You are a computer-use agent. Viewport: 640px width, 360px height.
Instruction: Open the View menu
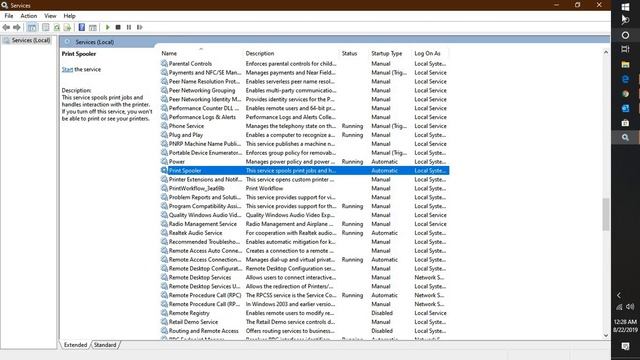point(50,16)
